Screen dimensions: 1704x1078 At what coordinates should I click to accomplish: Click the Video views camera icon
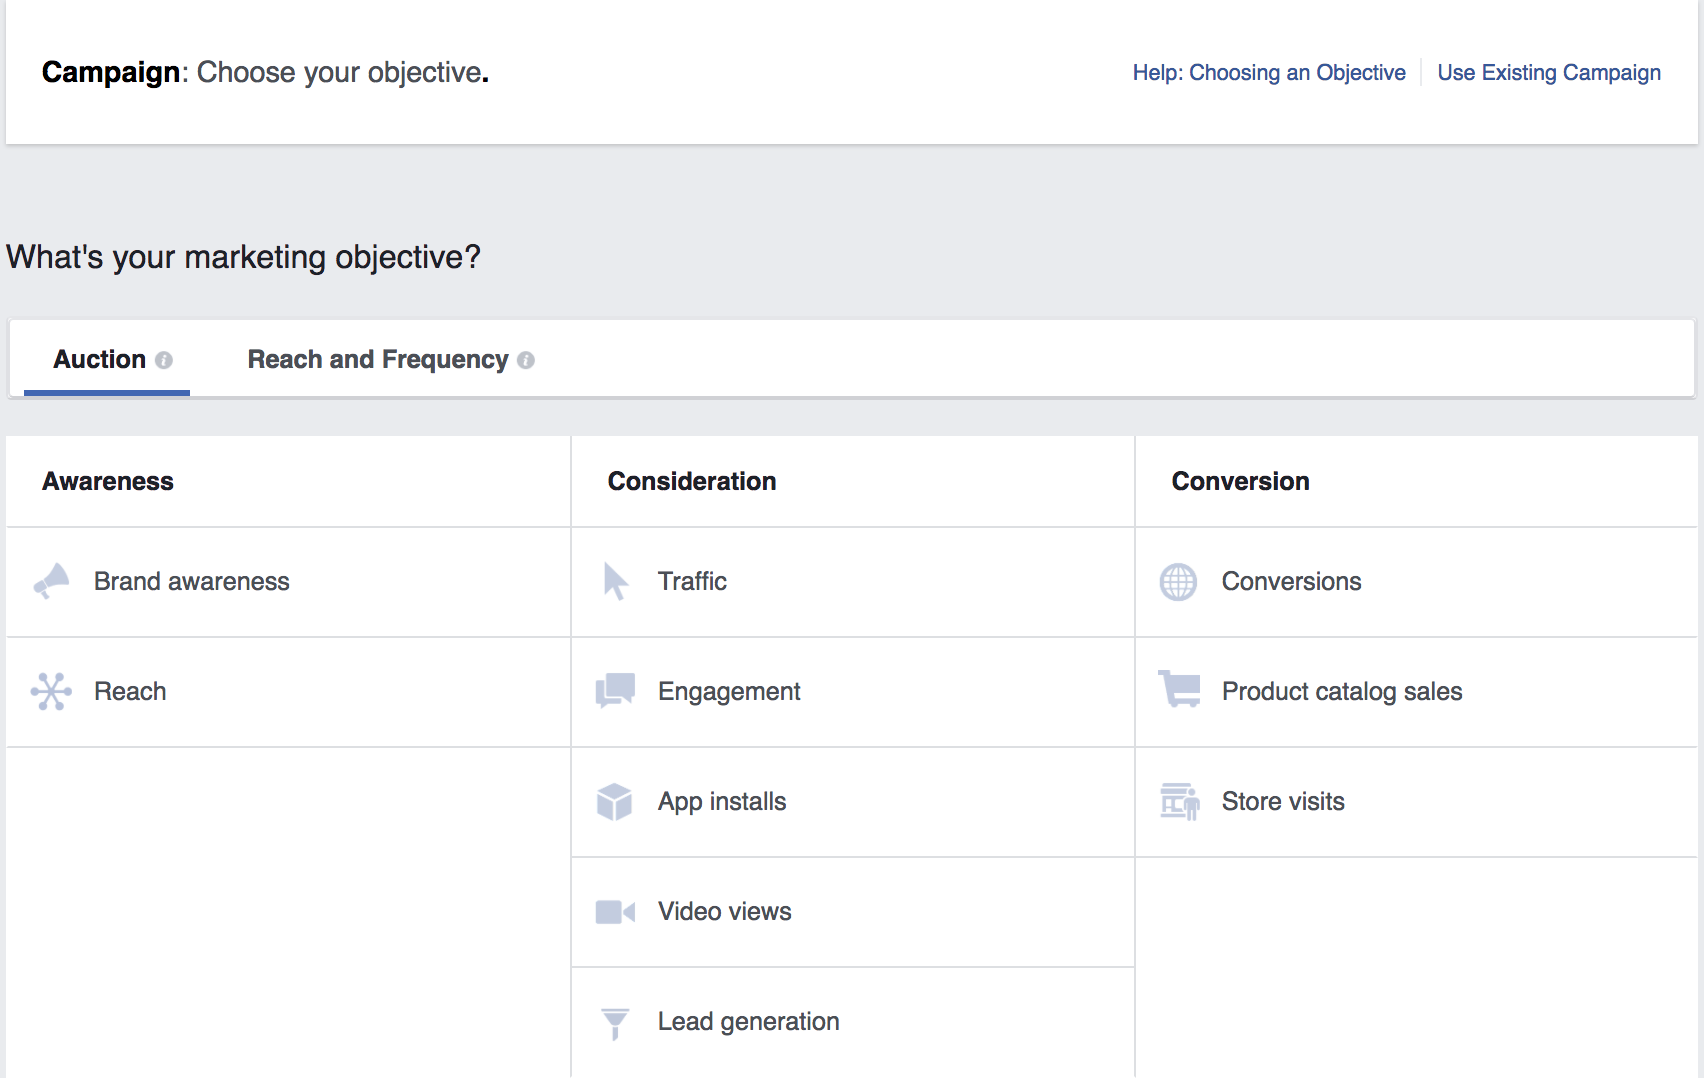tap(616, 911)
